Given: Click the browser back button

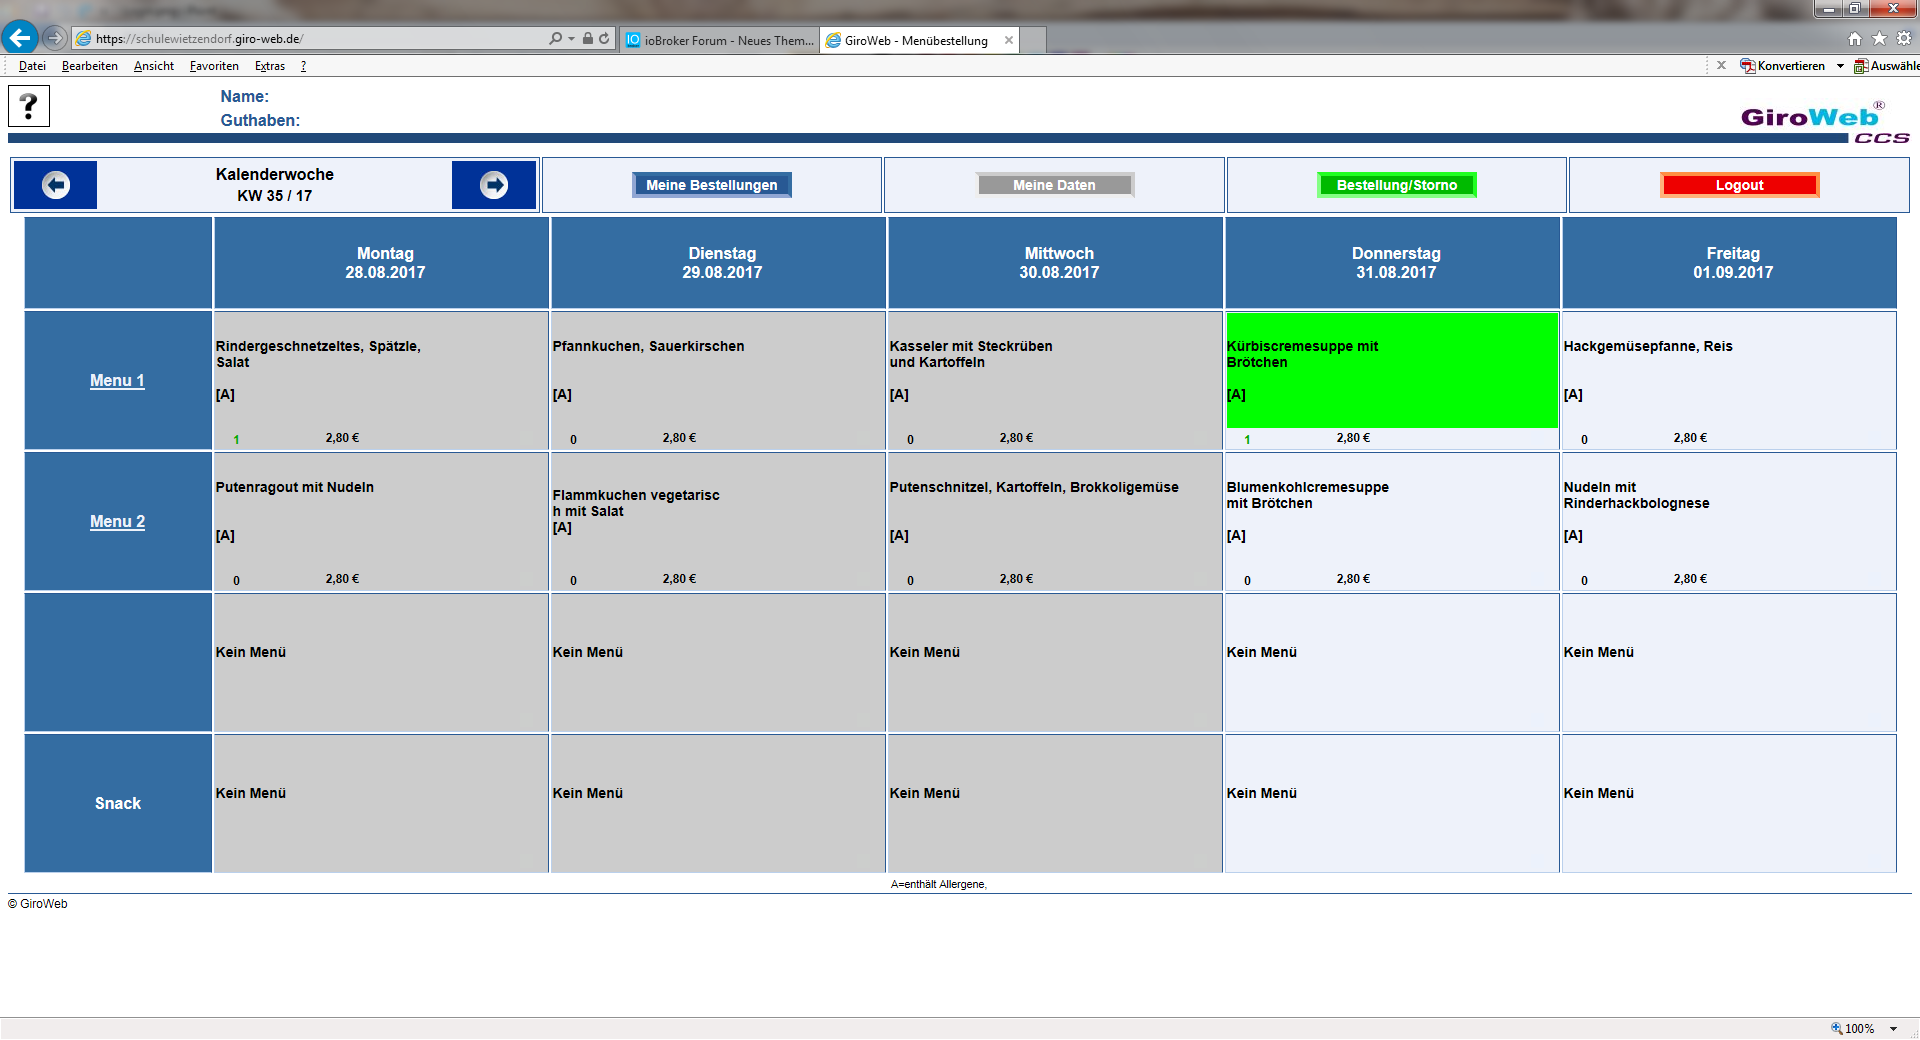Looking at the screenshot, I should [19, 38].
